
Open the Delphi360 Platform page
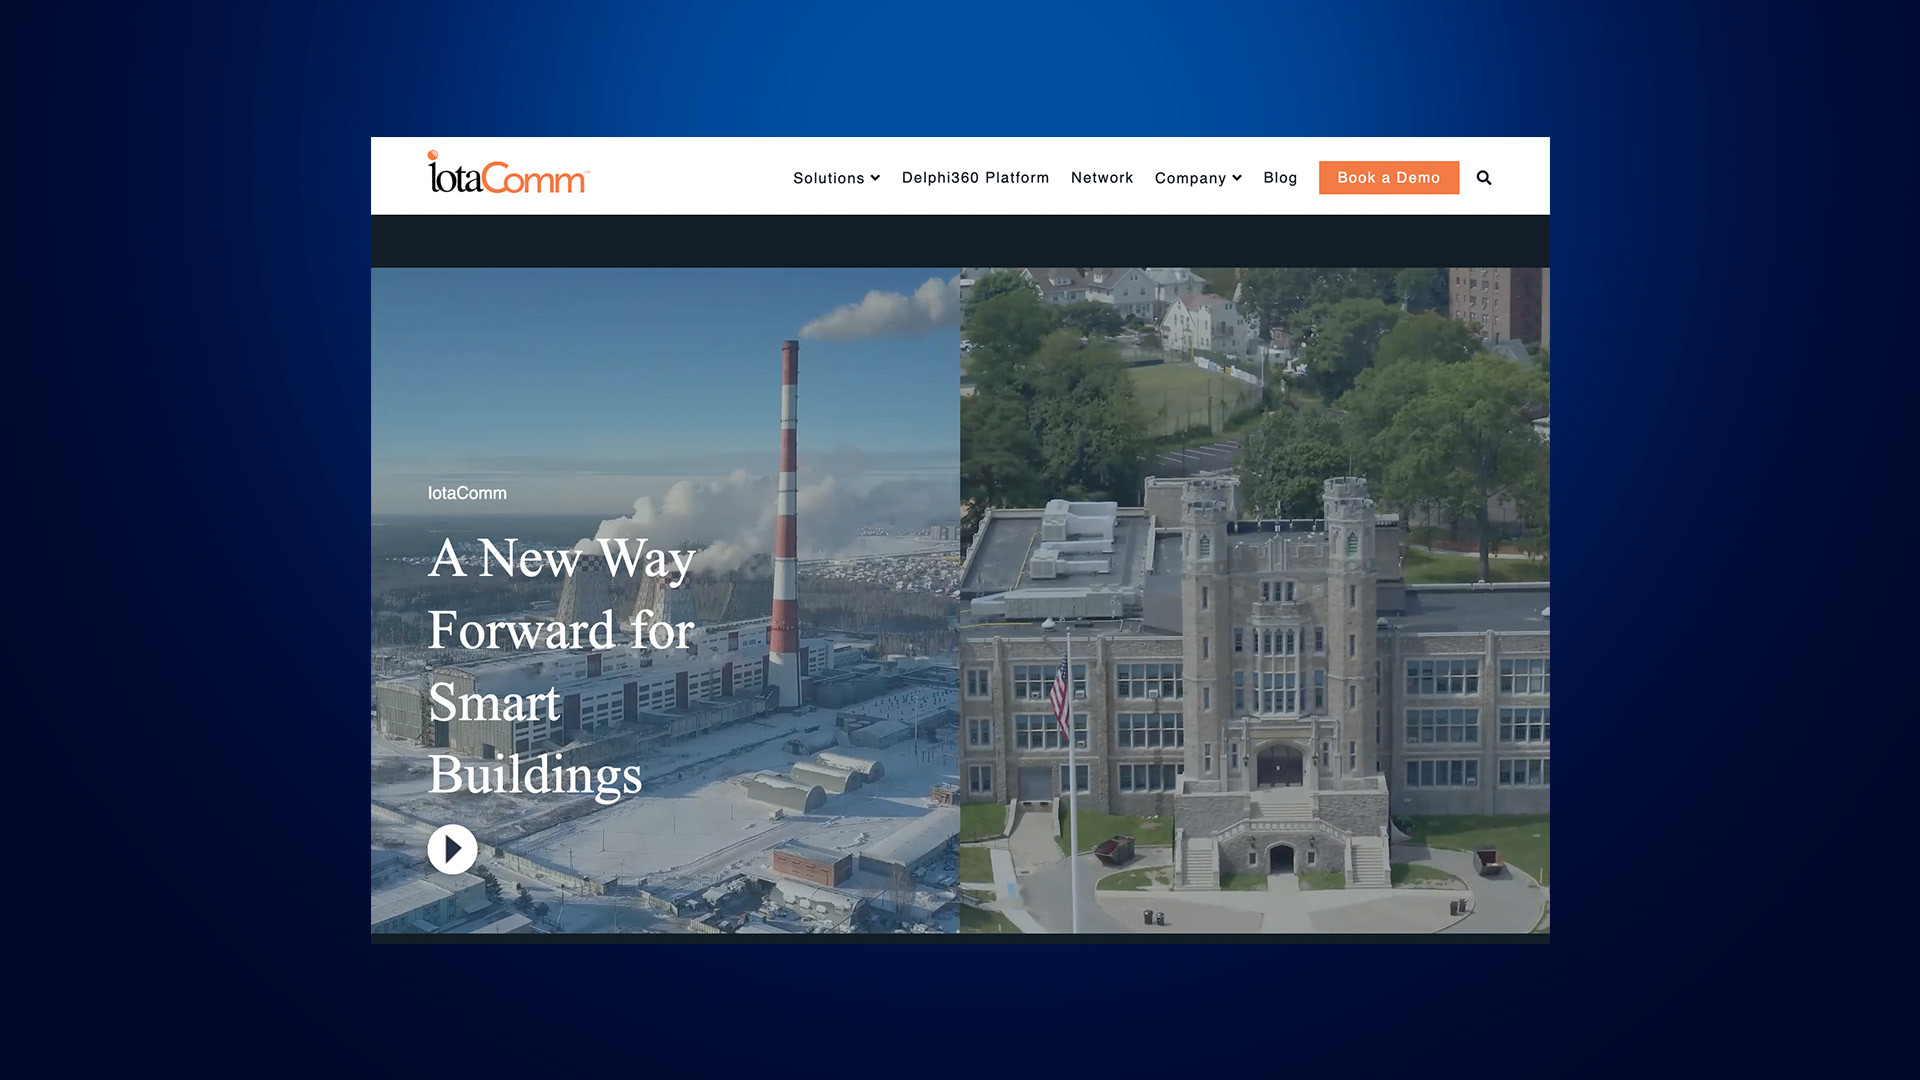tap(975, 178)
